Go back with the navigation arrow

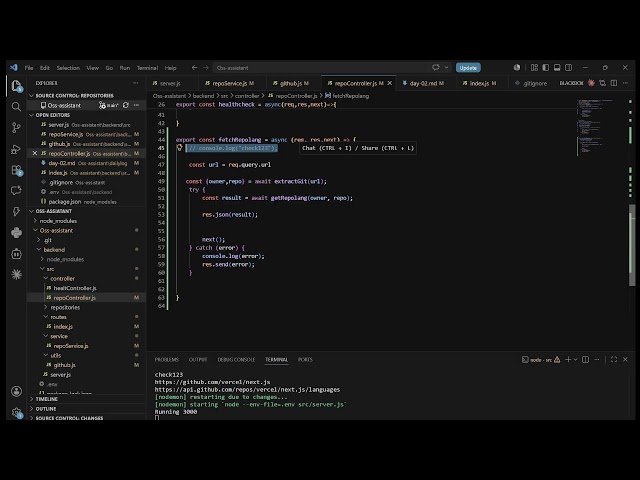point(194,68)
